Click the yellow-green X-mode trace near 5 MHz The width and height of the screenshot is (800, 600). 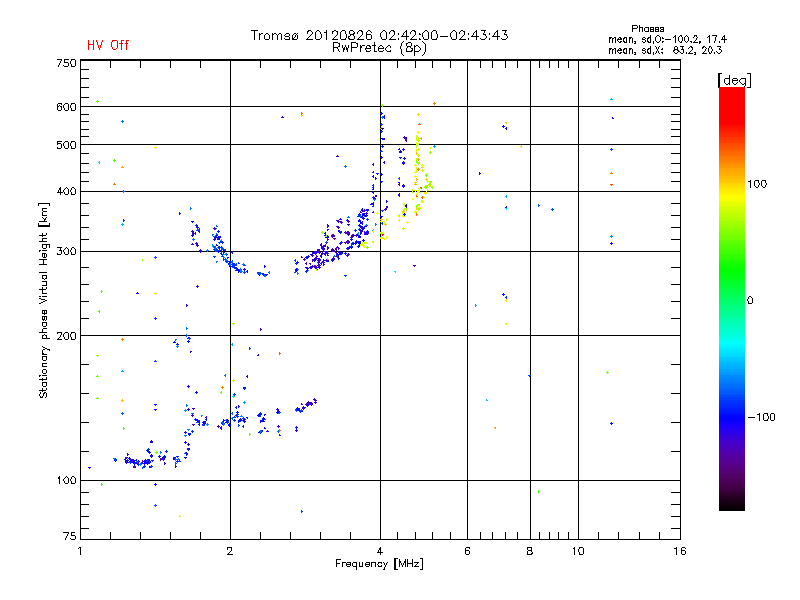(417, 173)
